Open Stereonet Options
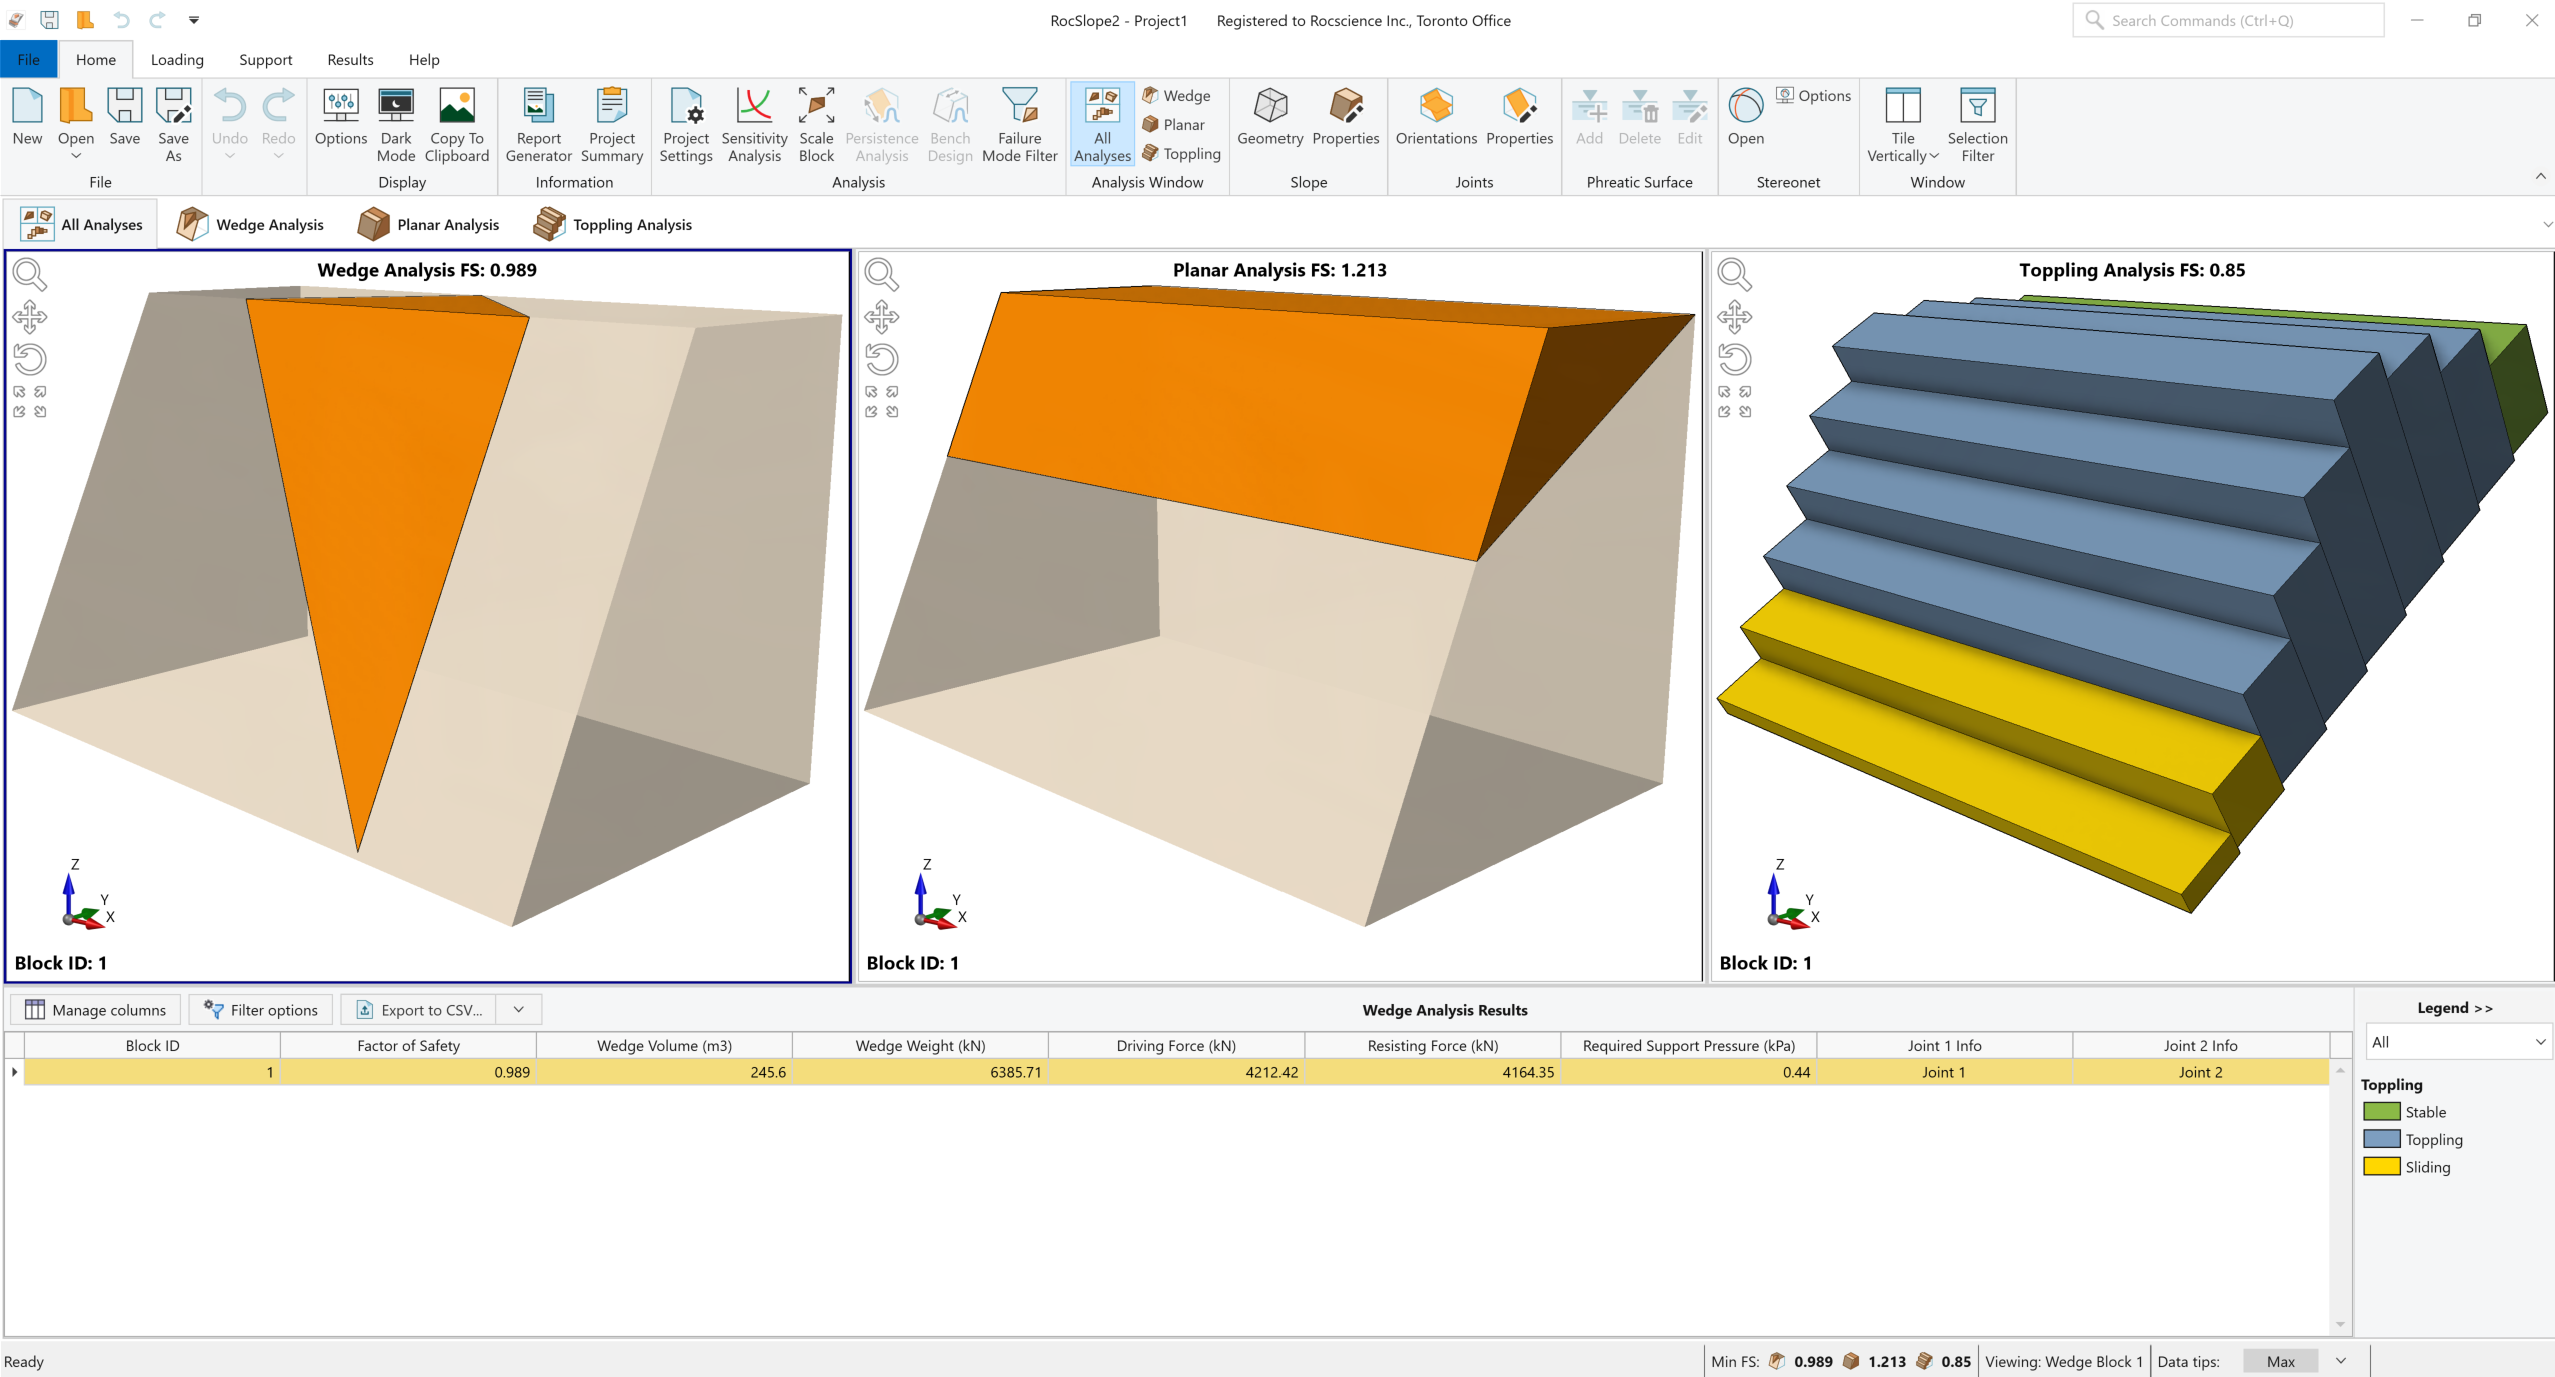 (1813, 95)
